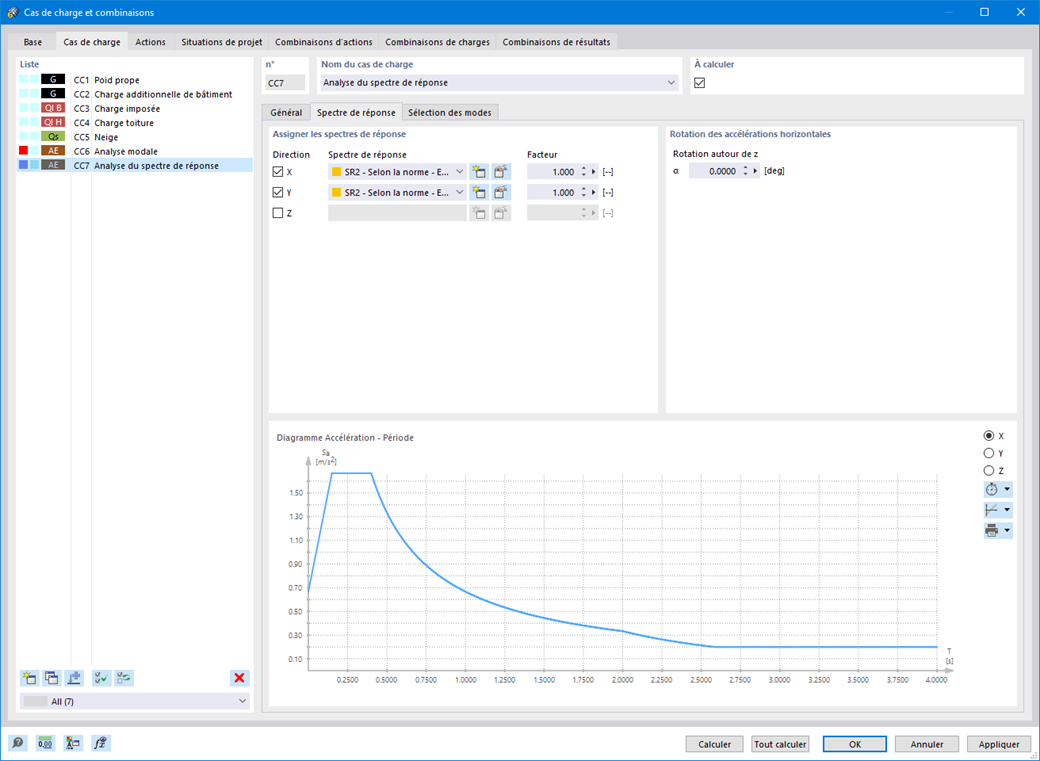The image size is (1040, 761).
Task: Click the printer icon beside the diagram
Action: 992,531
